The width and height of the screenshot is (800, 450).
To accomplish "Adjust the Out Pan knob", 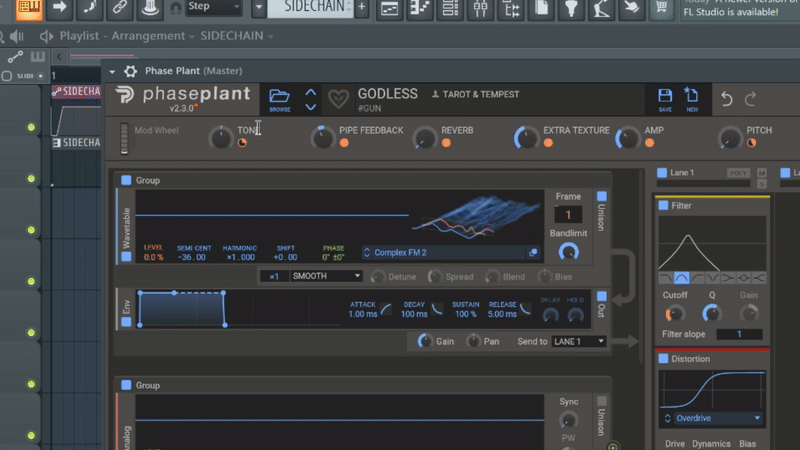I will [473, 341].
